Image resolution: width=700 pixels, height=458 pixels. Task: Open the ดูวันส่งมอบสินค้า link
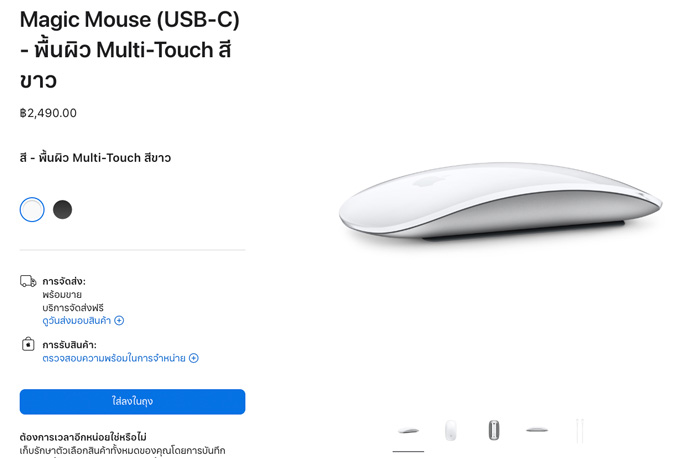click(x=76, y=321)
